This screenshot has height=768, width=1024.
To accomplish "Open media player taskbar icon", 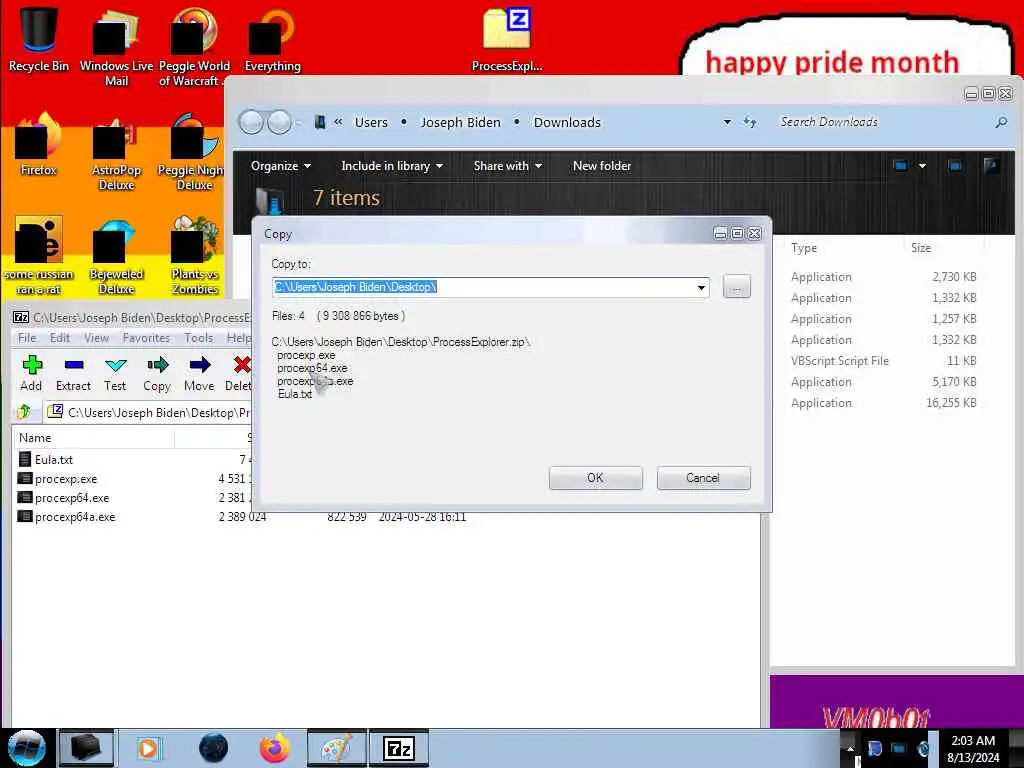I will 148,748.
